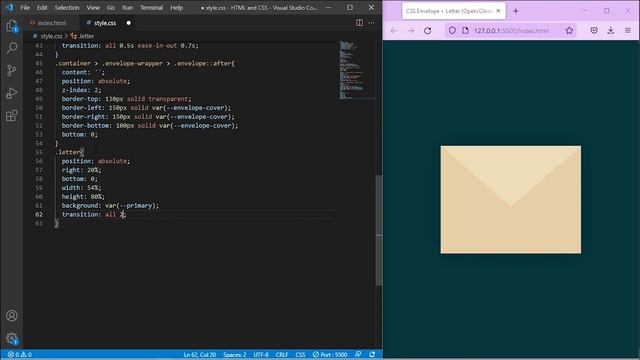Open the Help menu
The width and height of the screenshot is (640, 360).
[x=176, y=7]
